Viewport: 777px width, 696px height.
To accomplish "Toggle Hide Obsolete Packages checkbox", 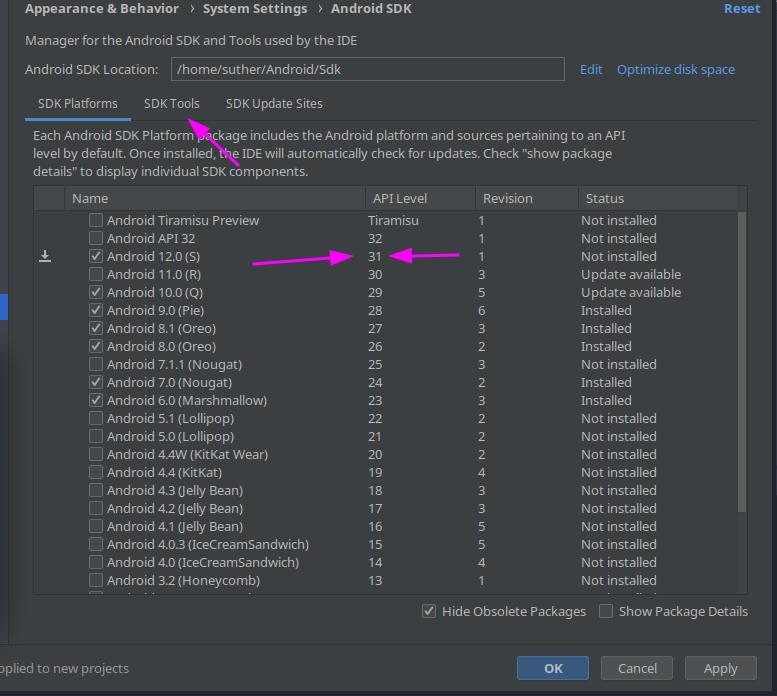I will point(429,611).
